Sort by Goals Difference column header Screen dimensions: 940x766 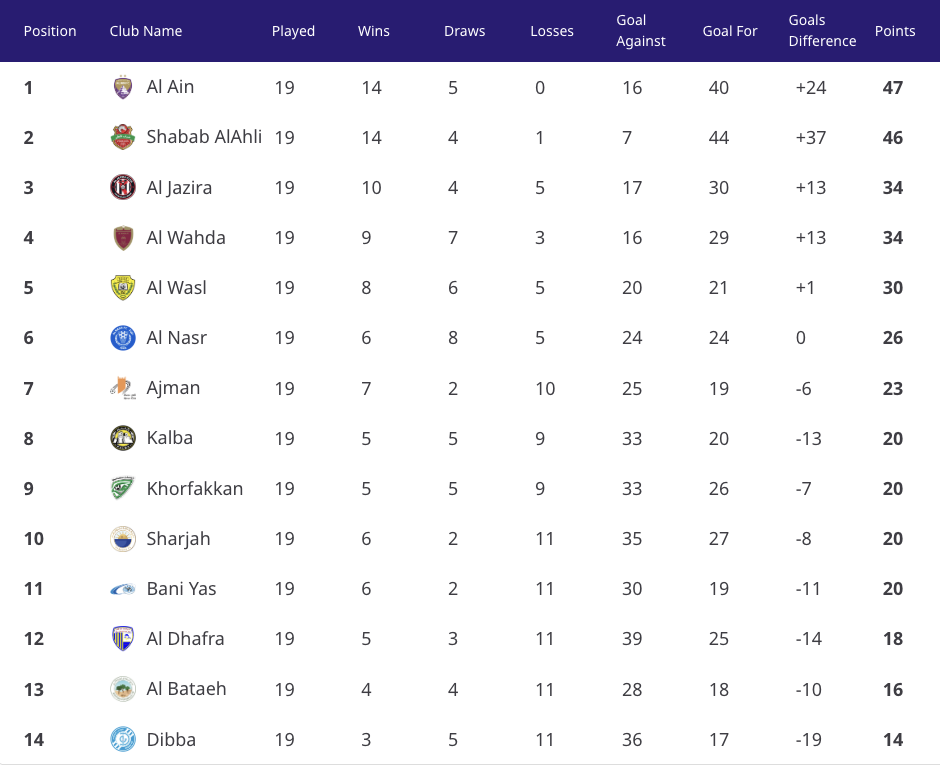pos(821,31)
